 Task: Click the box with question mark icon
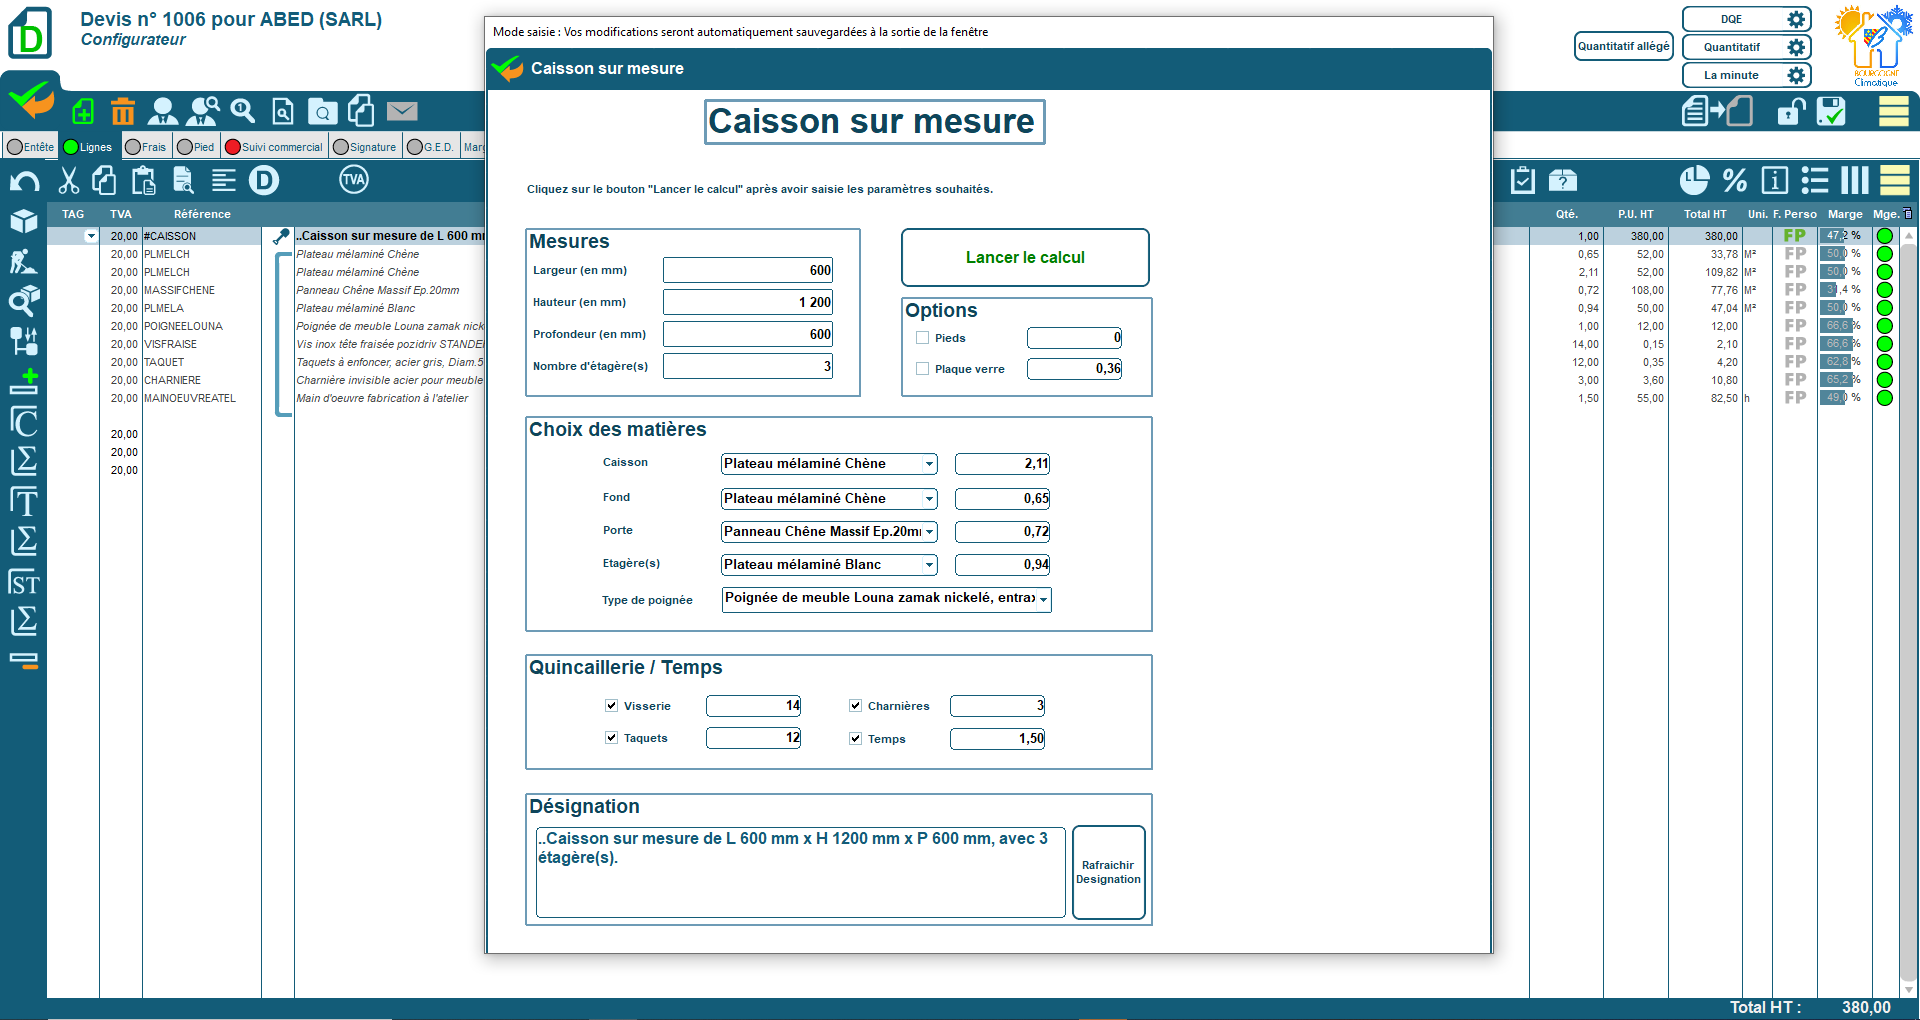[x=1563, y=180]
